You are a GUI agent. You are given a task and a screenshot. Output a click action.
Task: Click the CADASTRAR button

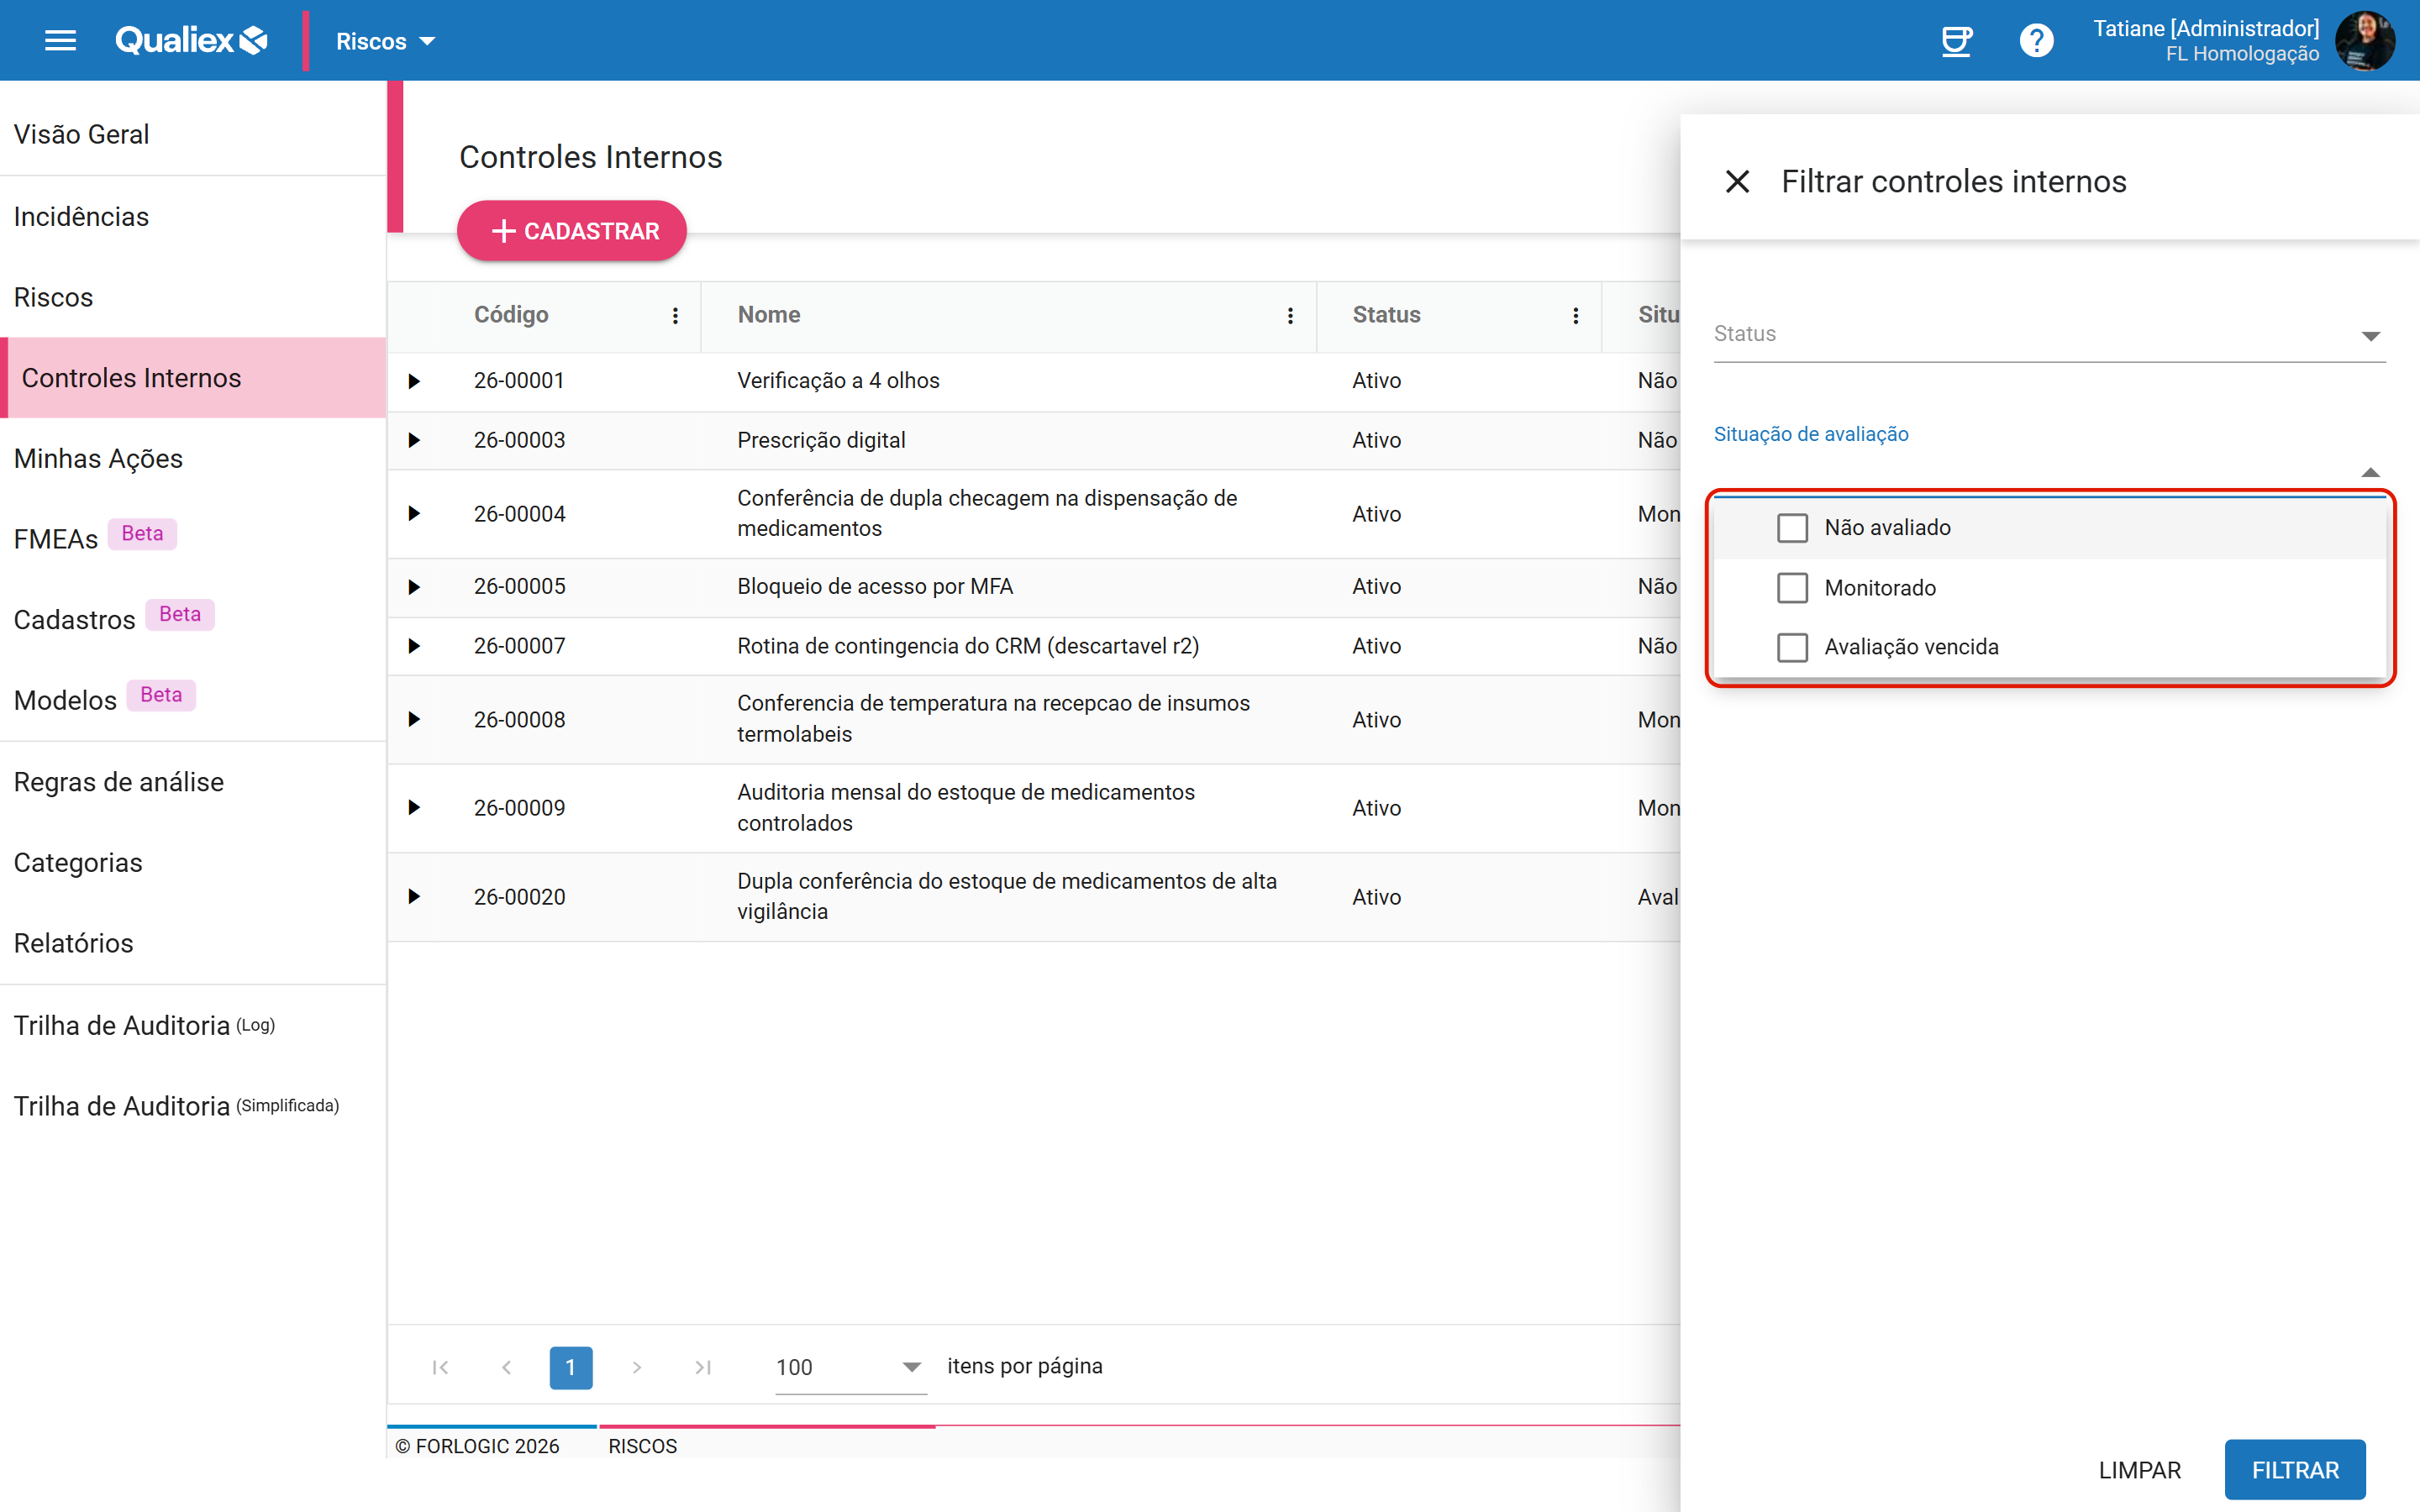(x=572, y=231)
